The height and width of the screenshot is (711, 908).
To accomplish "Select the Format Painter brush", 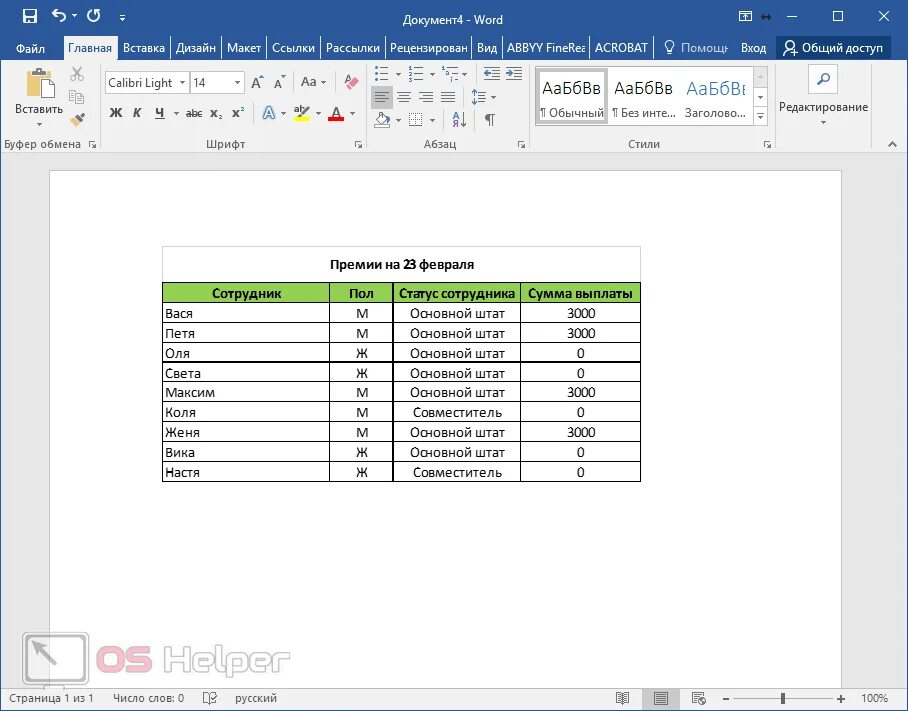I will pos(77,119).
